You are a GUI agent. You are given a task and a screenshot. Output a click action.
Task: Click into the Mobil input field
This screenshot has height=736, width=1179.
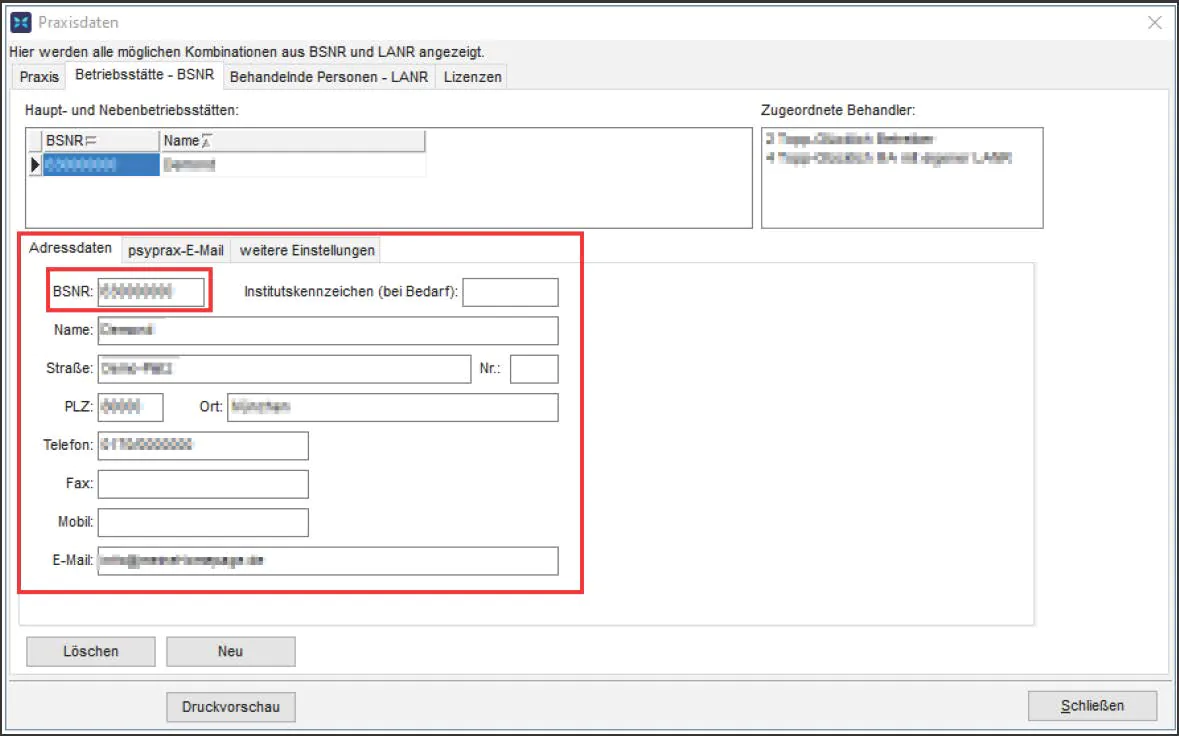tap(203, 523)
